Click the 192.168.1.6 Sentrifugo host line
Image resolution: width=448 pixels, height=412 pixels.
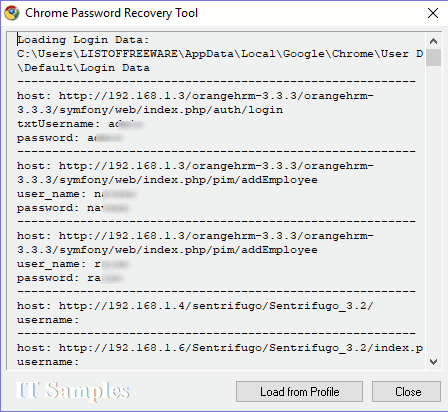pos(220,348)
